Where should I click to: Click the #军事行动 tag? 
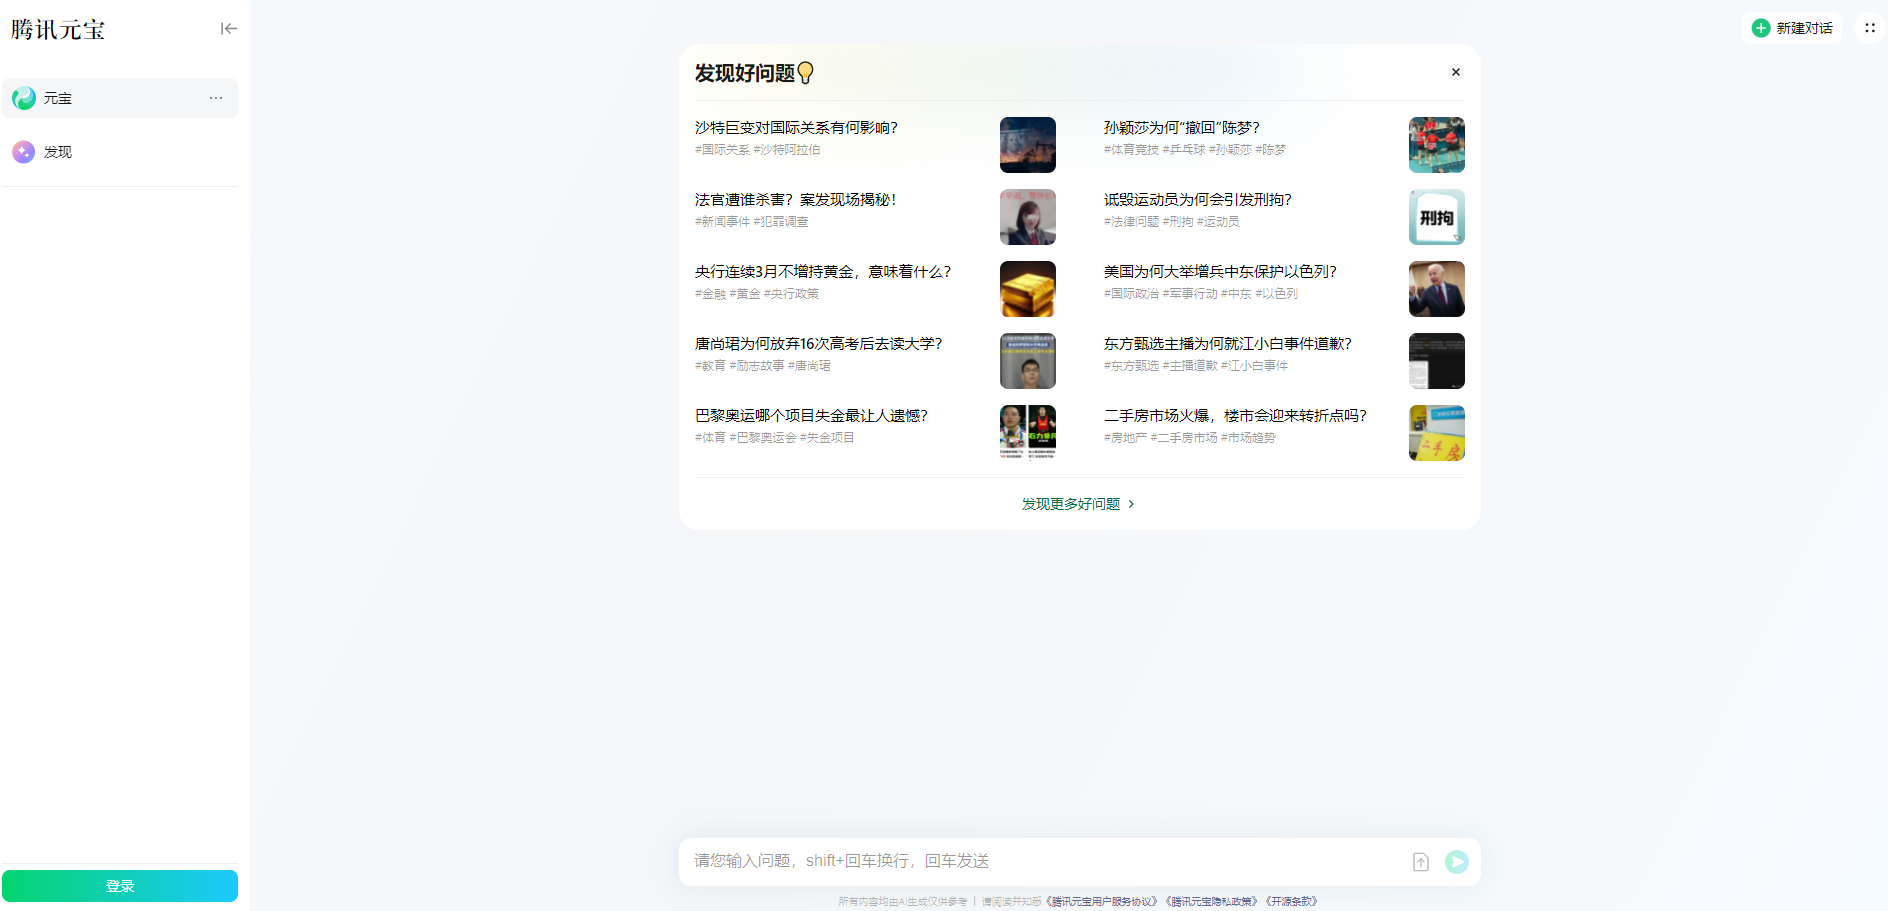pos(1190,294)
